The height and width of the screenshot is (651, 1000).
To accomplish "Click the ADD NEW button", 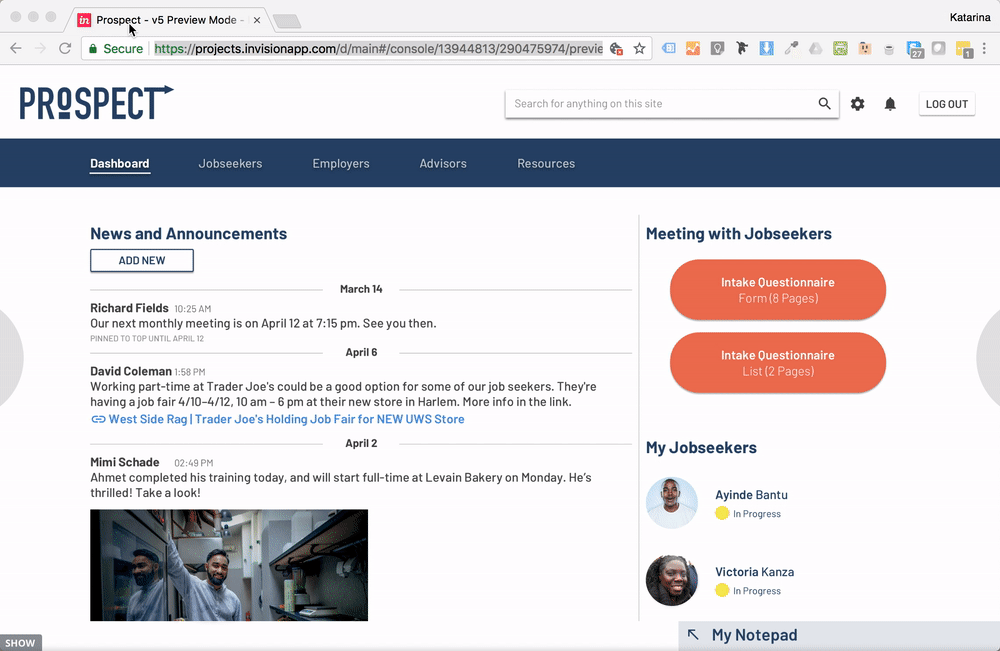I will [x=142, y=260].
